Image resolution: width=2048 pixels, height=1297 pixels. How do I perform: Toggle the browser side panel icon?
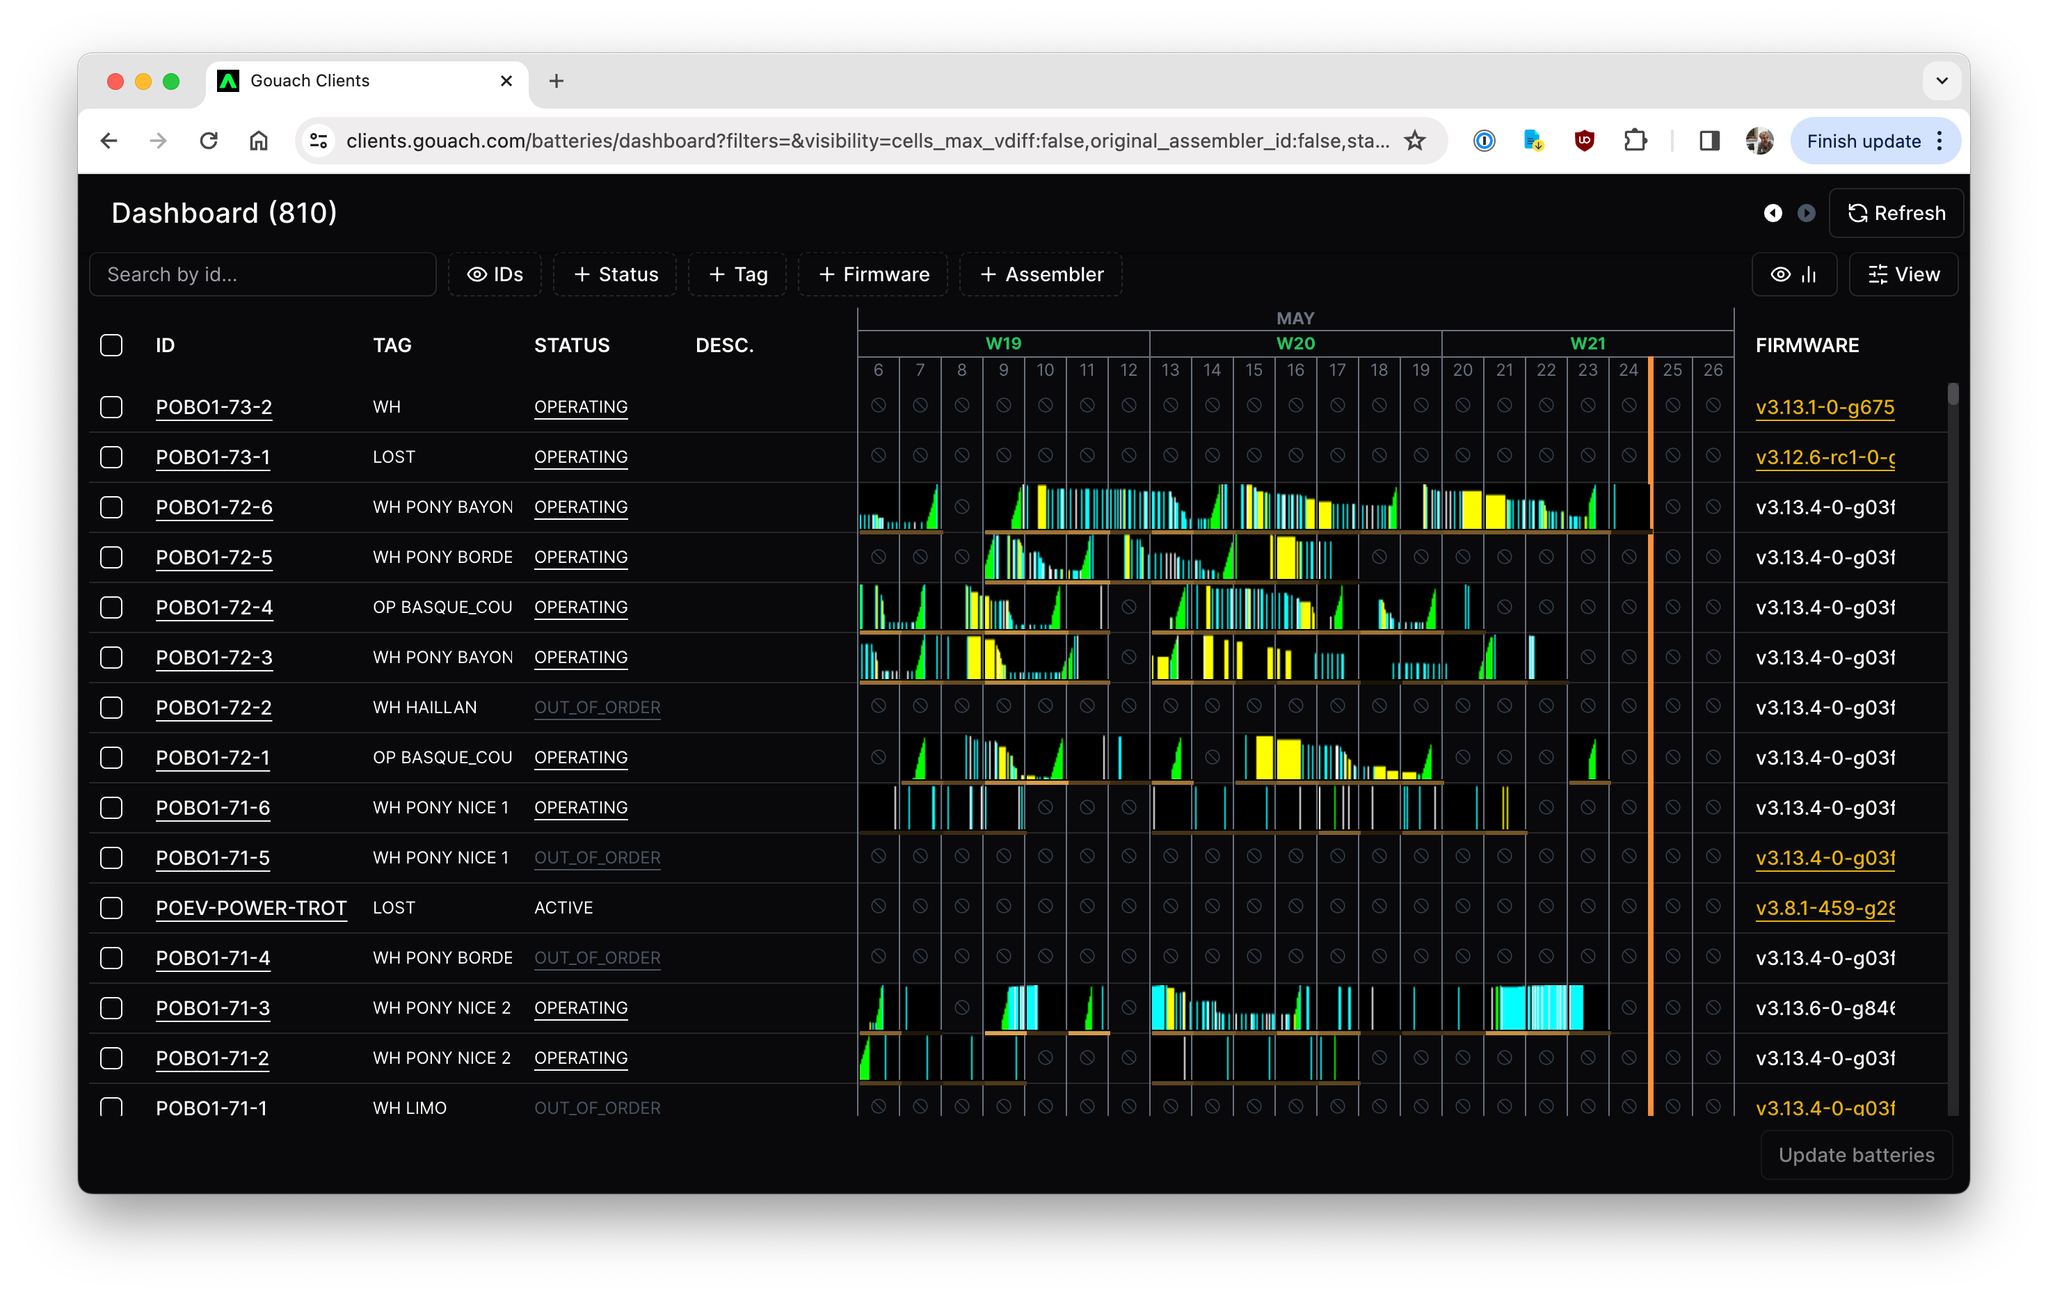tap(1709, 141)
